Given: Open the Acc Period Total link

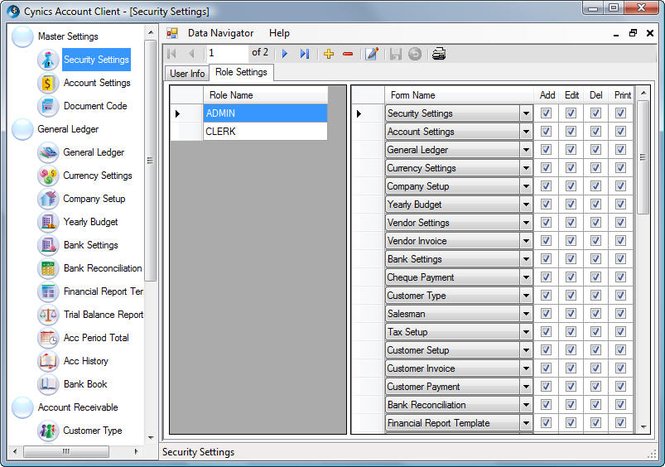Looking at the screenshot, I should pyautogui.click(x=96, y=338).
